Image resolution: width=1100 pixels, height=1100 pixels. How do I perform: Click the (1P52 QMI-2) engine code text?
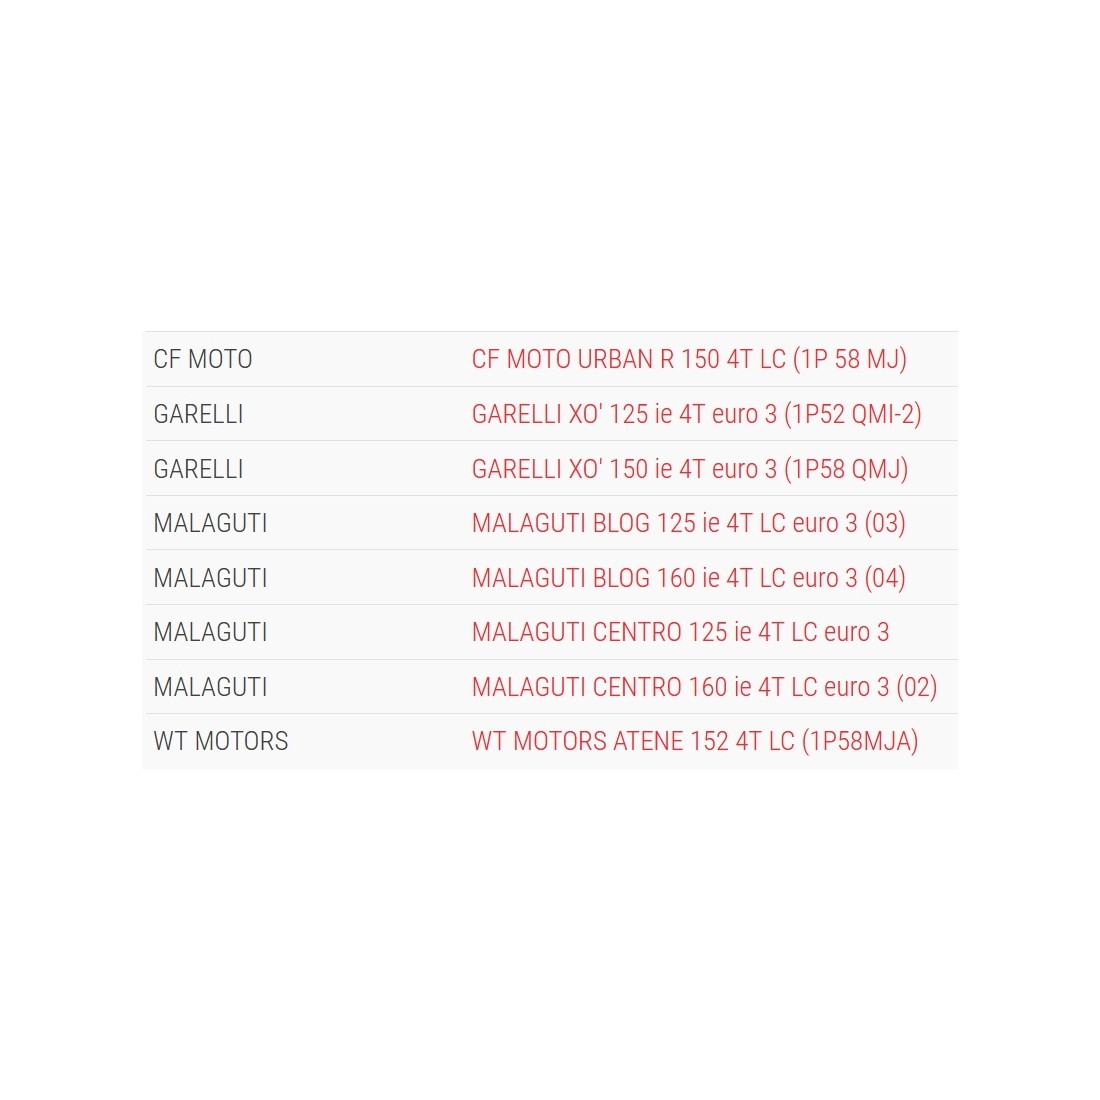pyautogui.click(x=853, y=414)
